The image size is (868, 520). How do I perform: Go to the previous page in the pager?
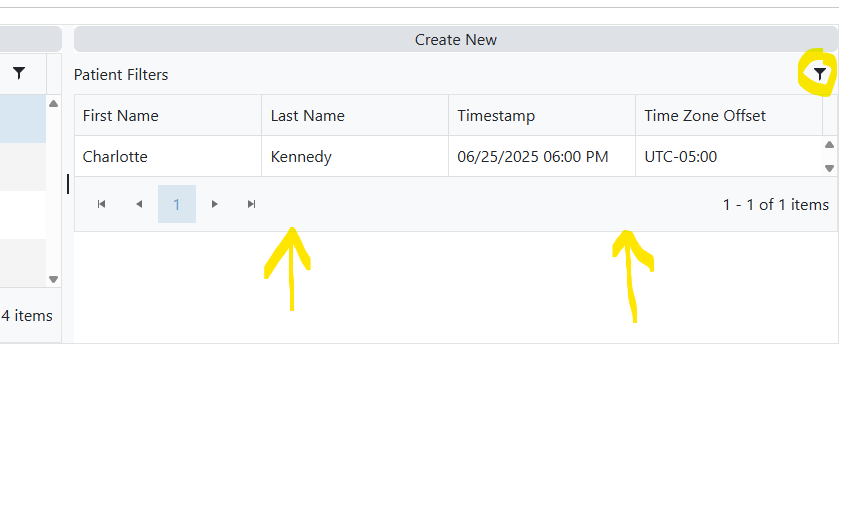139,204
